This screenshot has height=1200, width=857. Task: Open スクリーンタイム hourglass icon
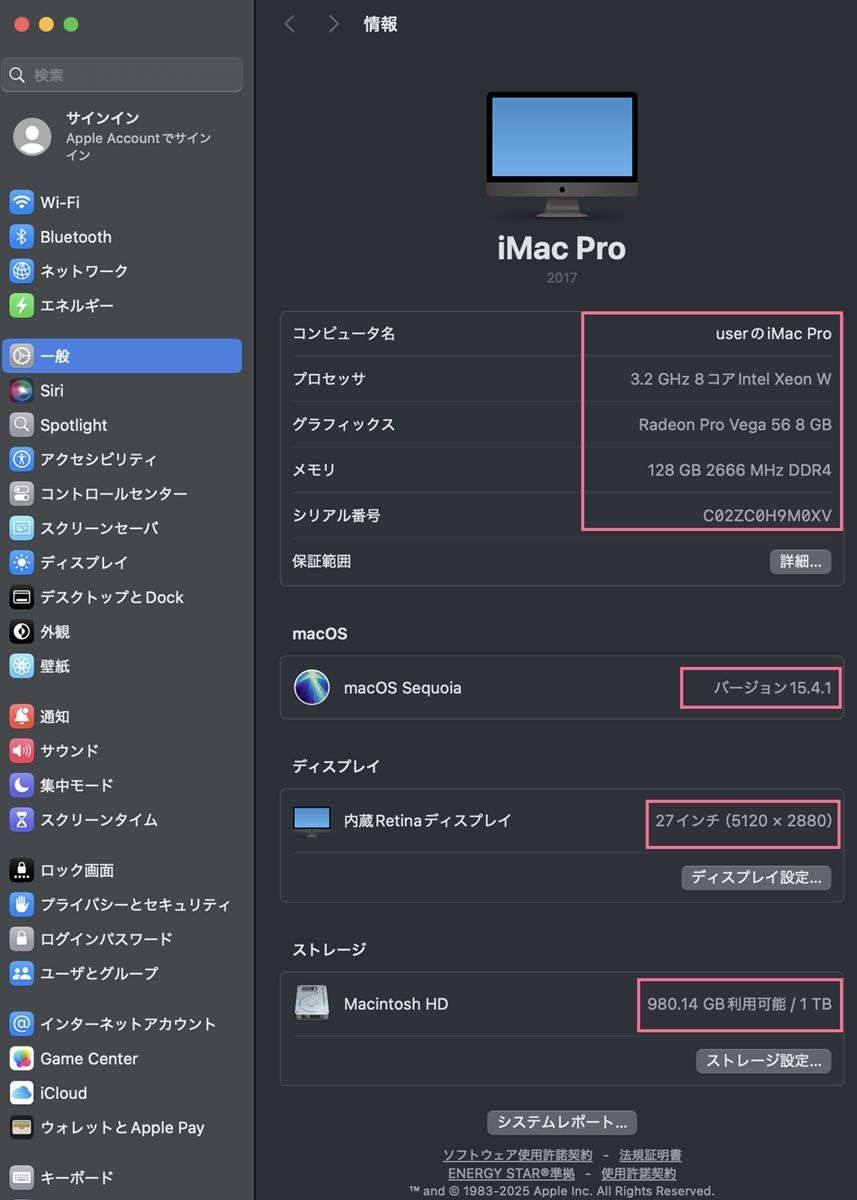[x=22, y=820]
